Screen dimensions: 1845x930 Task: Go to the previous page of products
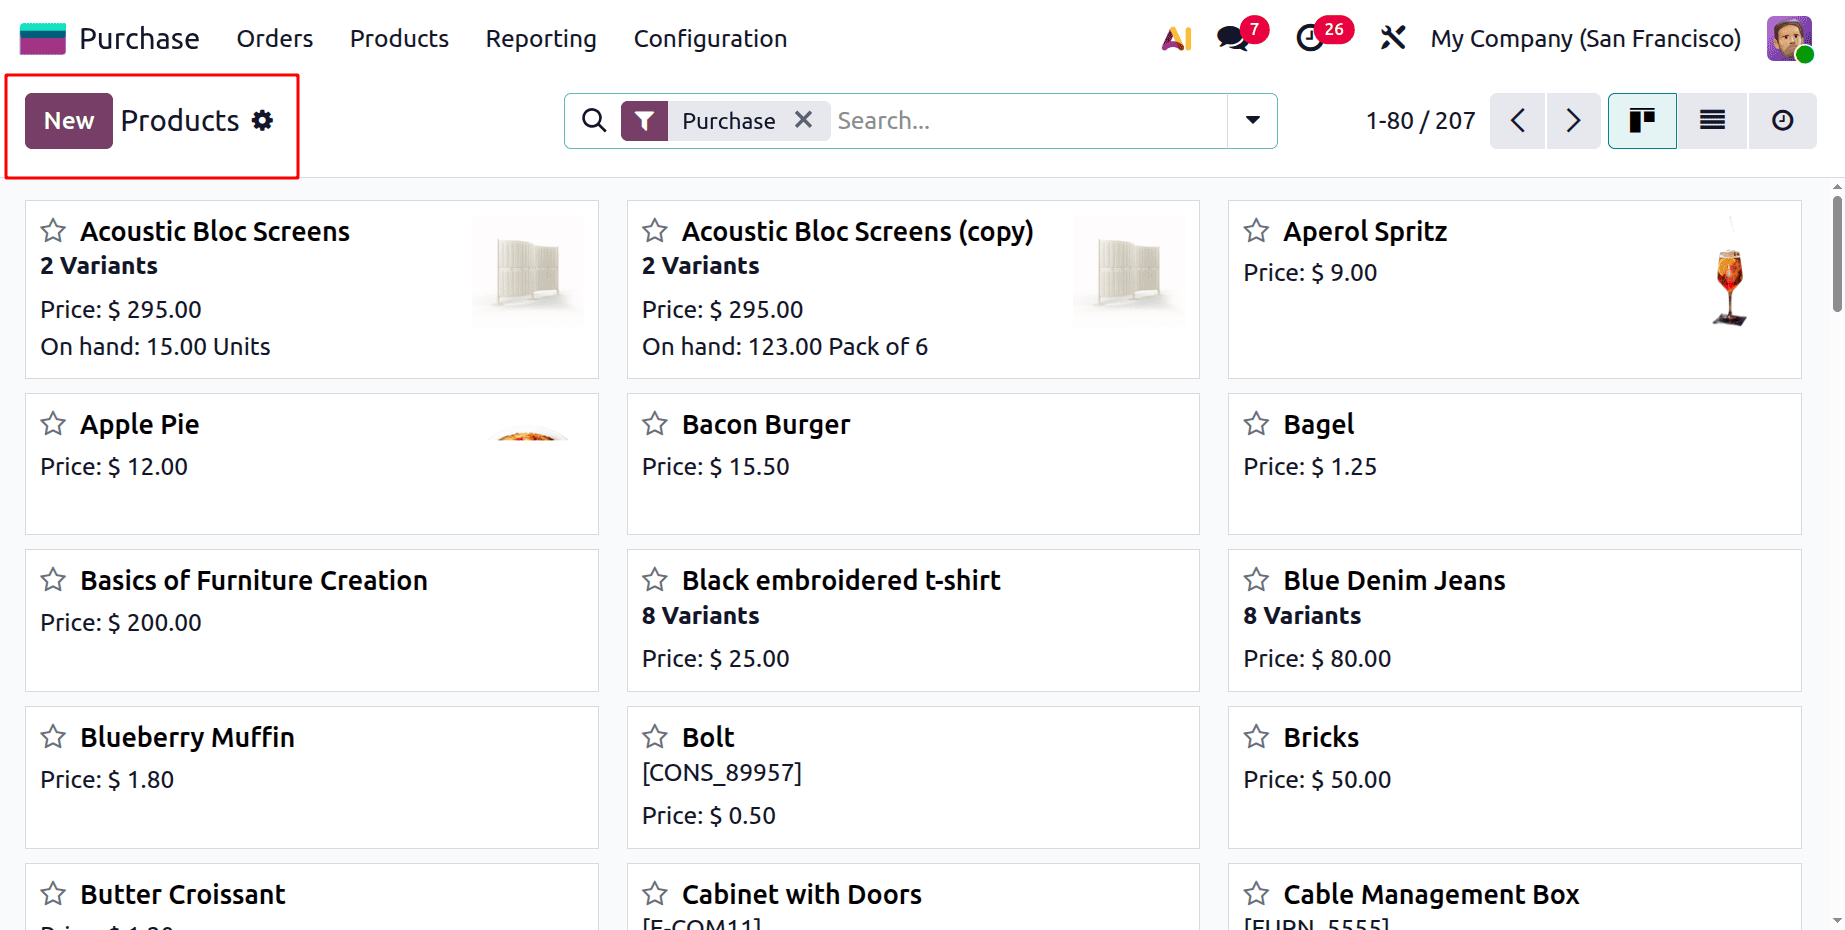(1517, 120)
